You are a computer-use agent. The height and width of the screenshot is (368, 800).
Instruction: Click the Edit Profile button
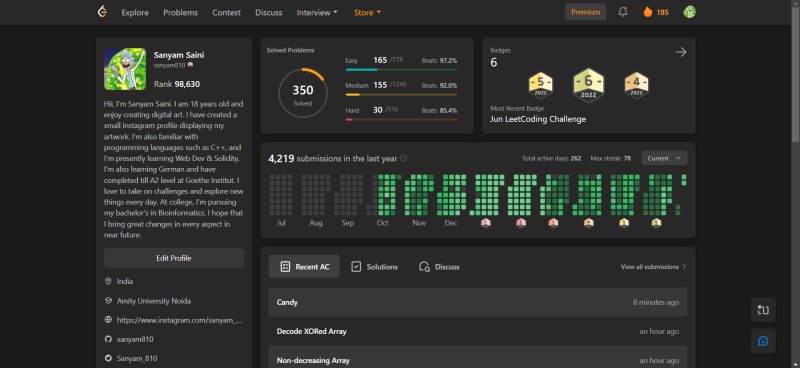coord(173,258)
